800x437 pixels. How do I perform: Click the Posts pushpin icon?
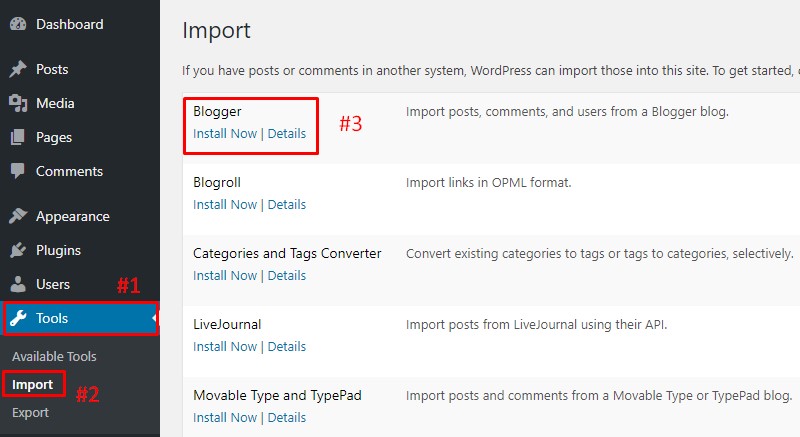click(18, 69)
